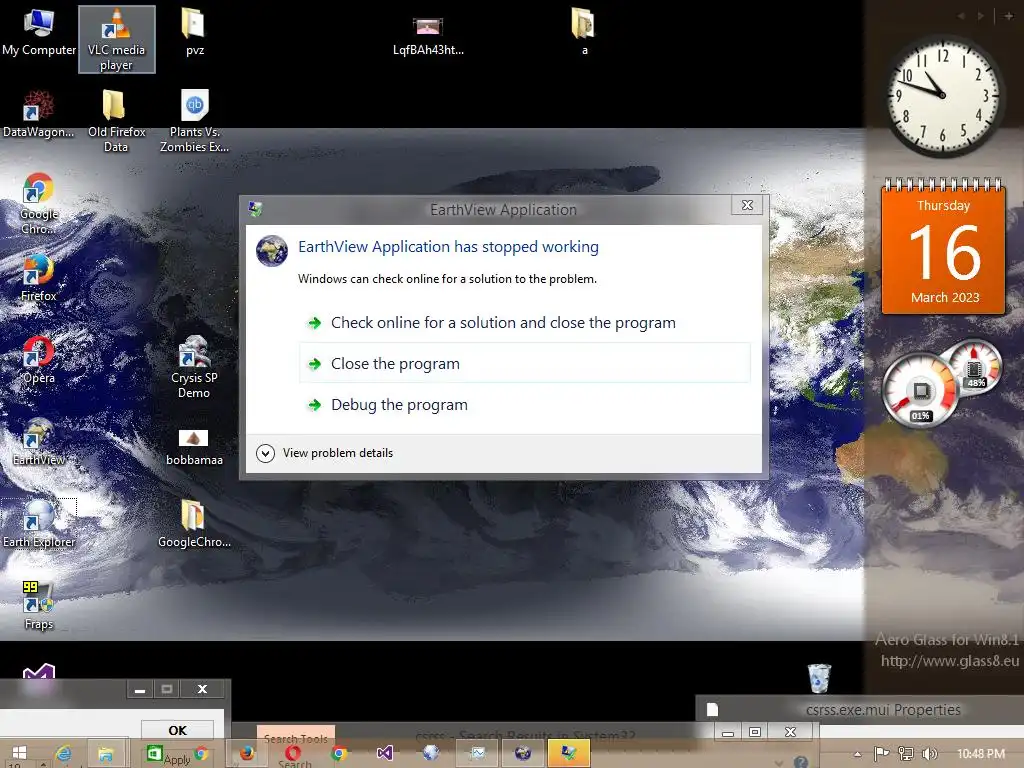
Task: Select the GoogleChro... folder icon
Action: [194, 524]
